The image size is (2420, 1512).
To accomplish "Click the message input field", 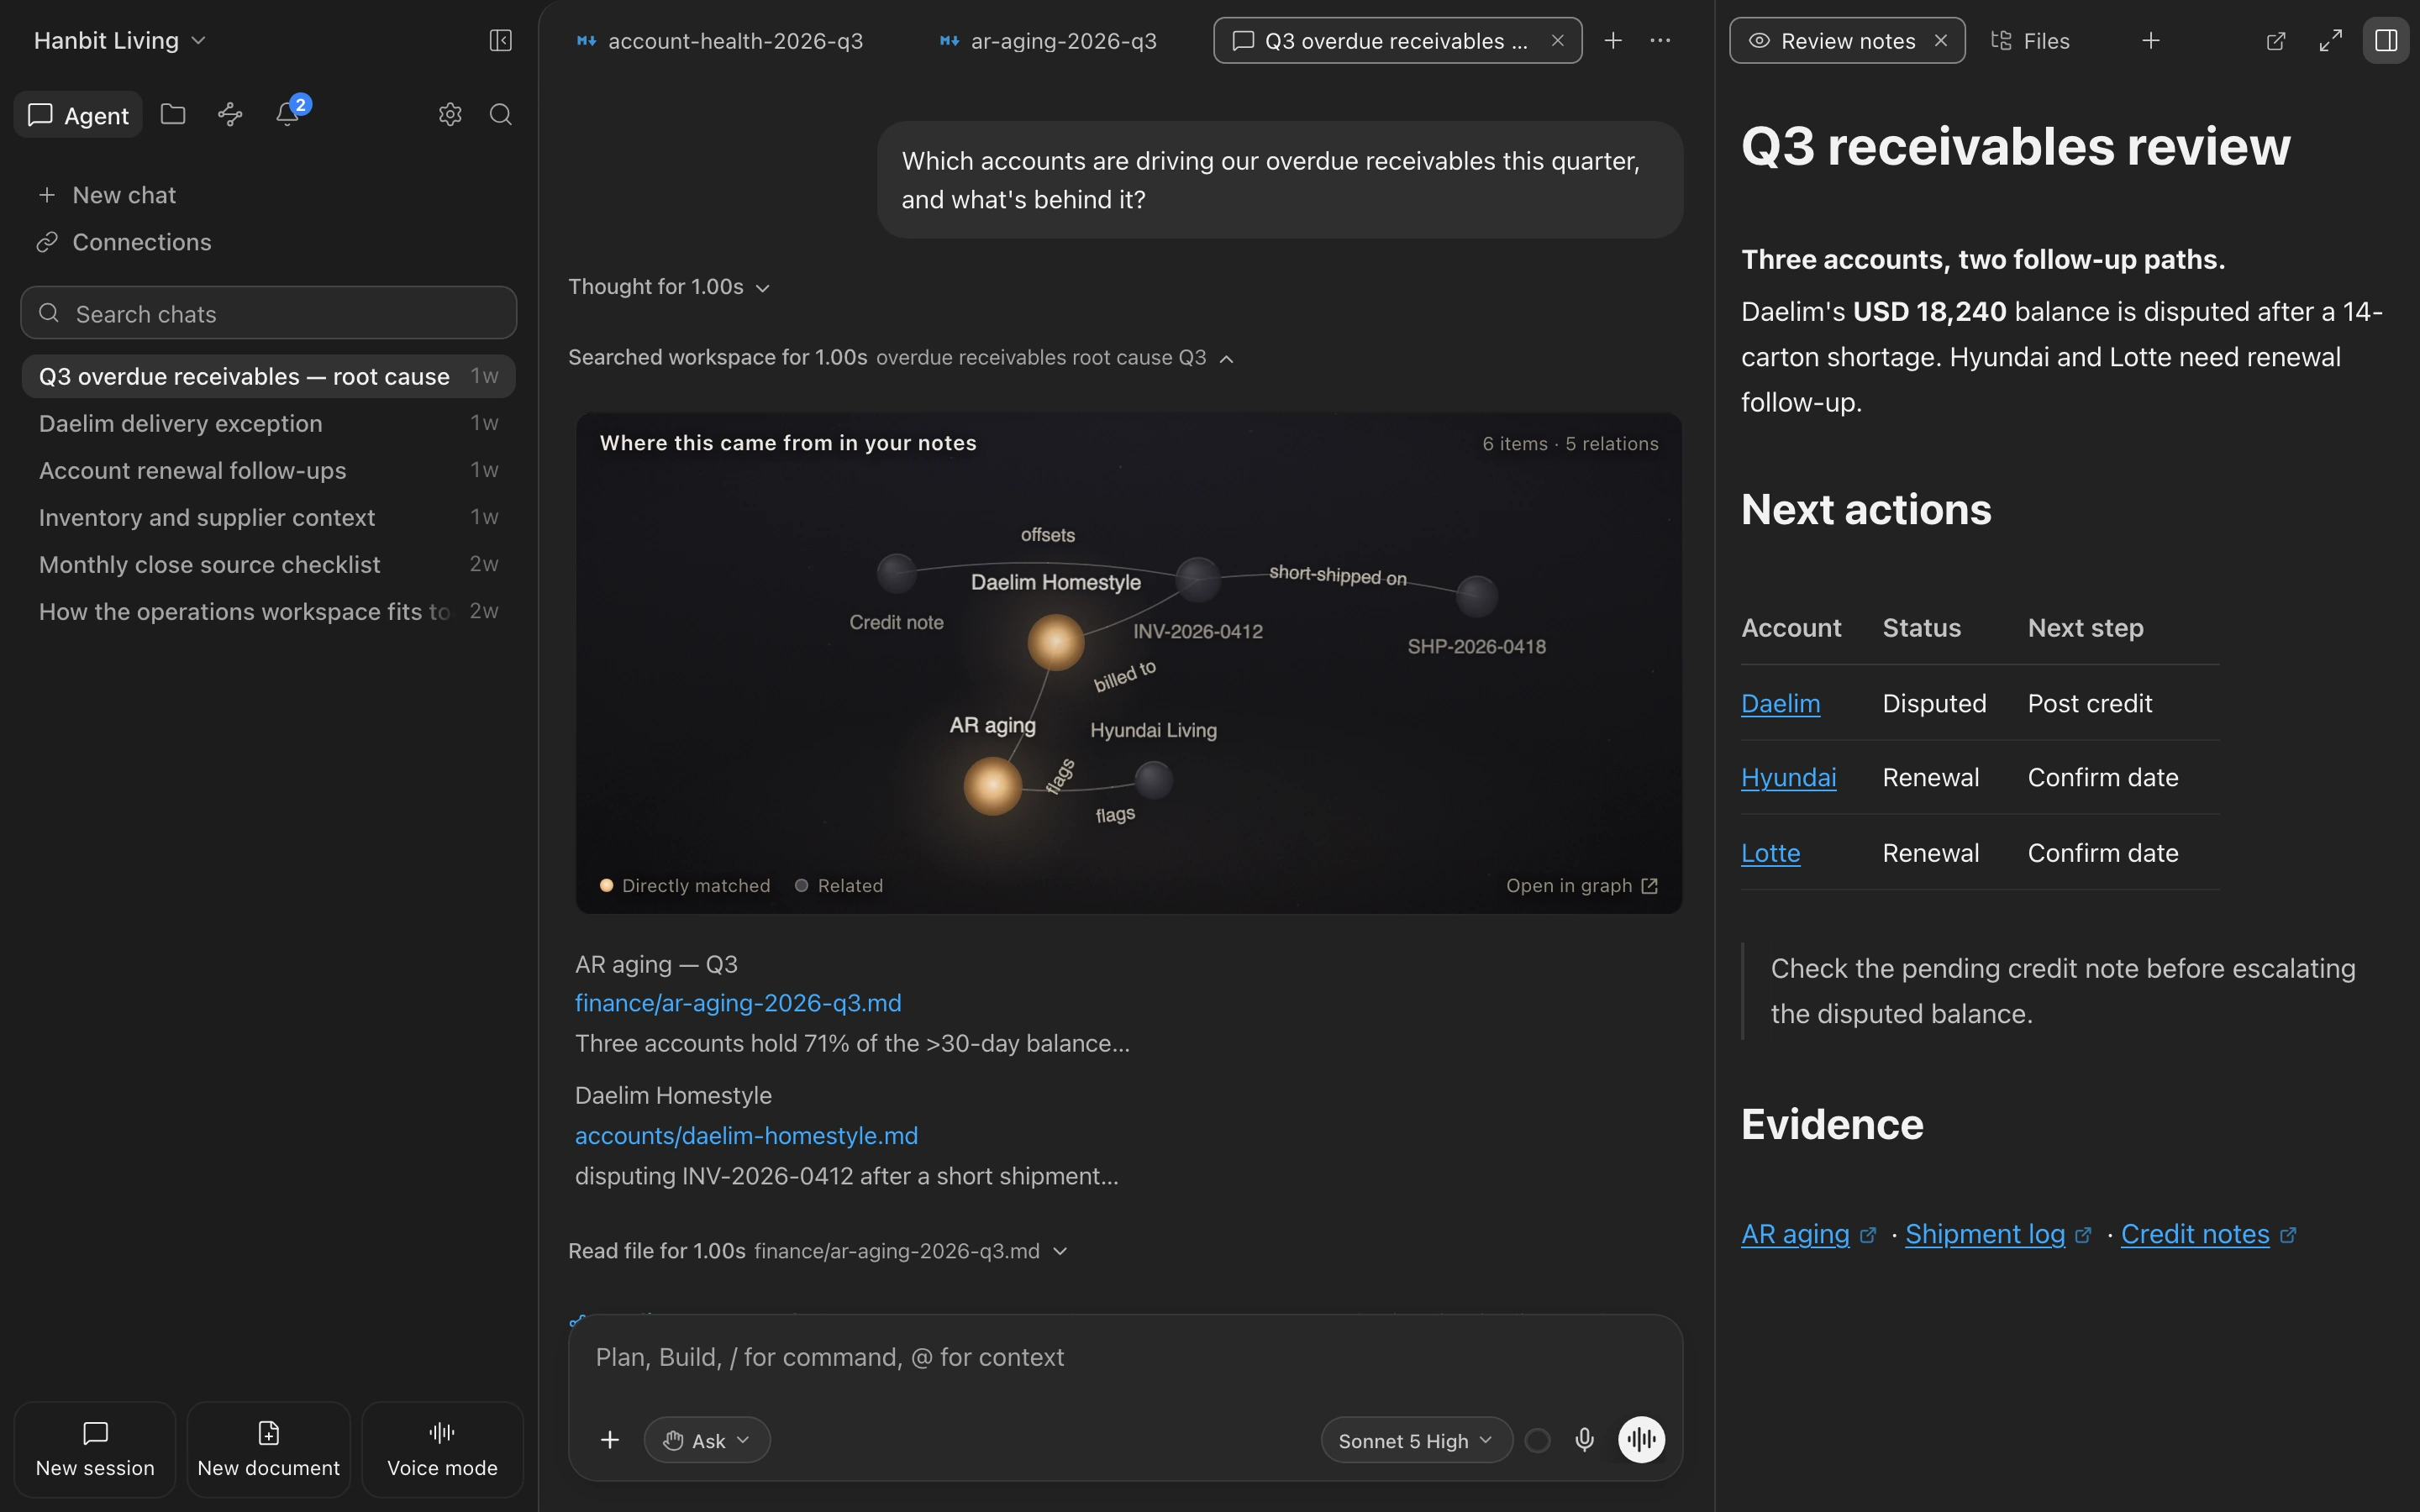I will [1125, 1357].
